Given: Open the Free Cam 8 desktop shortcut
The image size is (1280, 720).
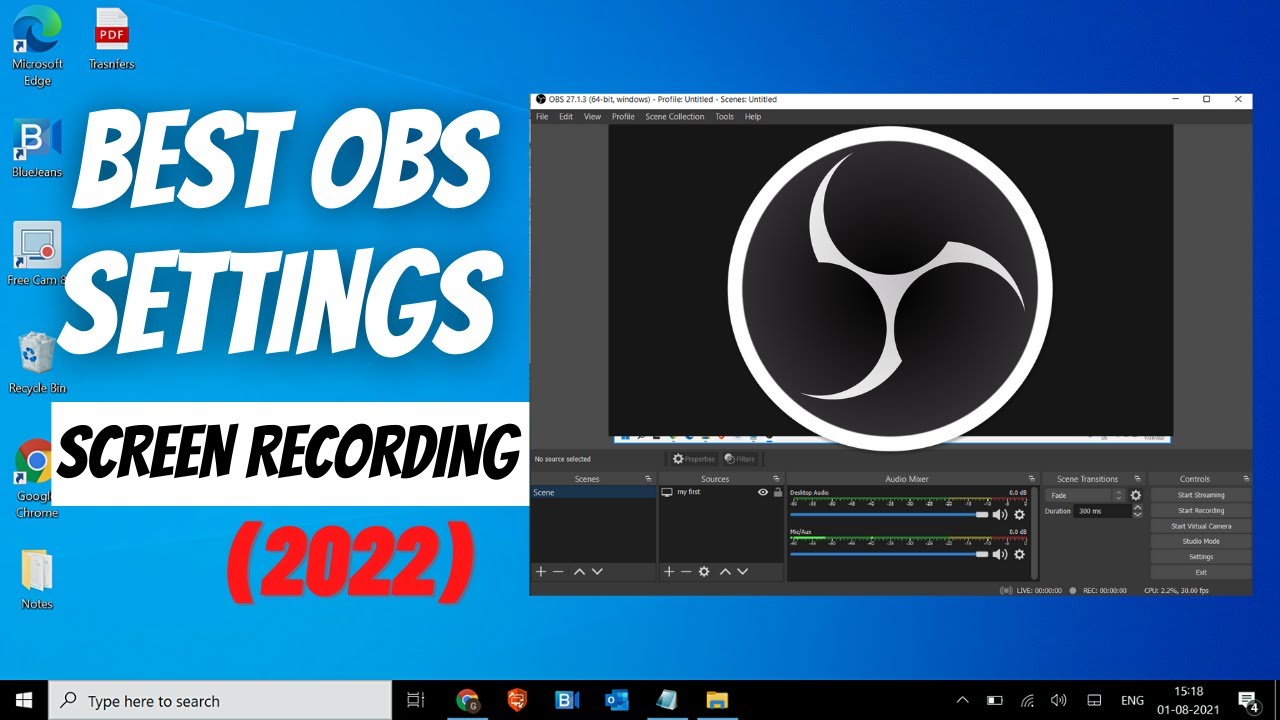Looking at the screenshot, I should 37,254.
